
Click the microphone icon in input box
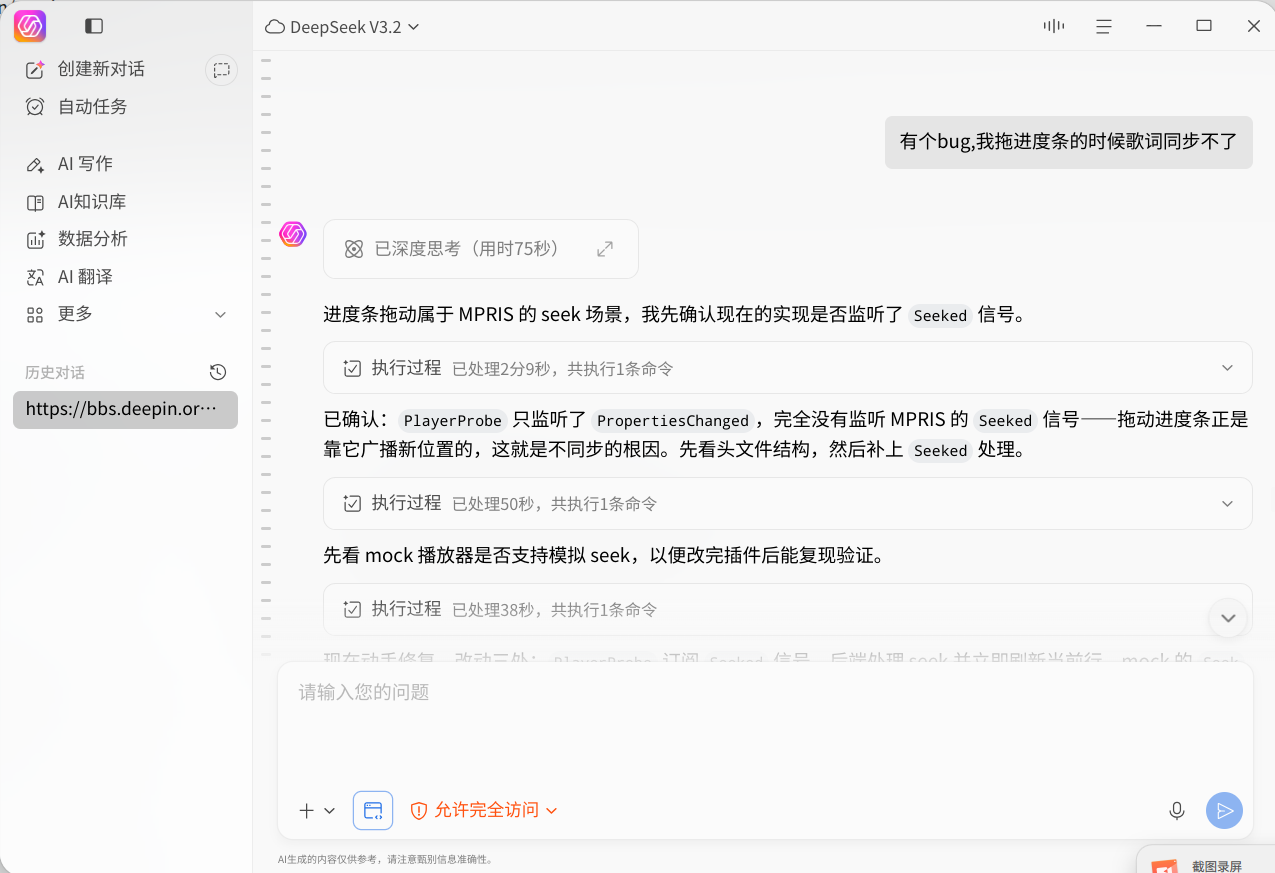click(x=1177, y=810)
